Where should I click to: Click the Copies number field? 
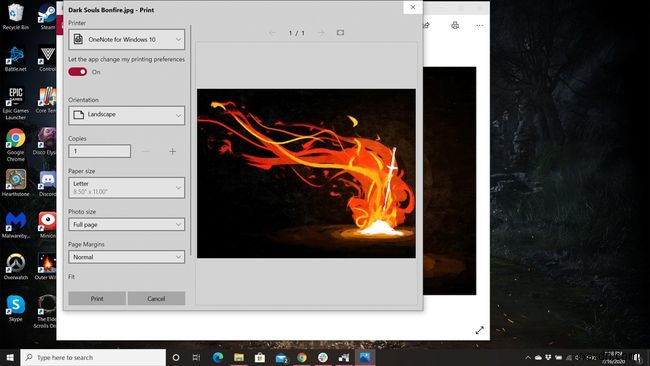[x=99, y=151]
